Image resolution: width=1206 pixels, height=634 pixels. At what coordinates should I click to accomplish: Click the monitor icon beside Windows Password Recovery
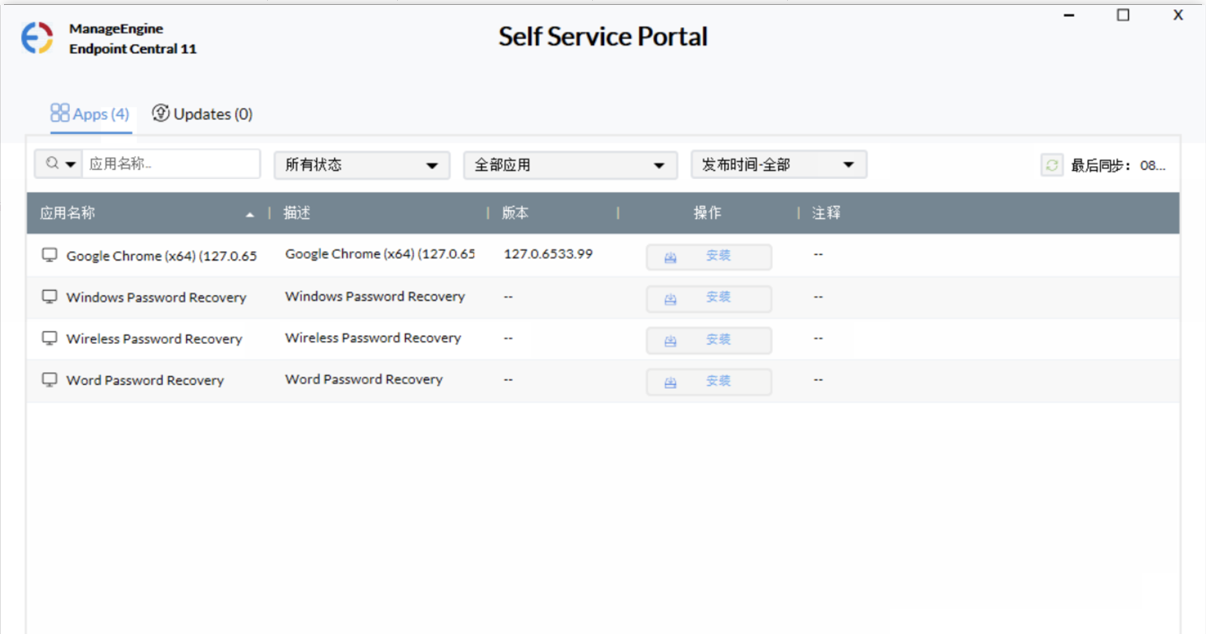pos(49,297)
